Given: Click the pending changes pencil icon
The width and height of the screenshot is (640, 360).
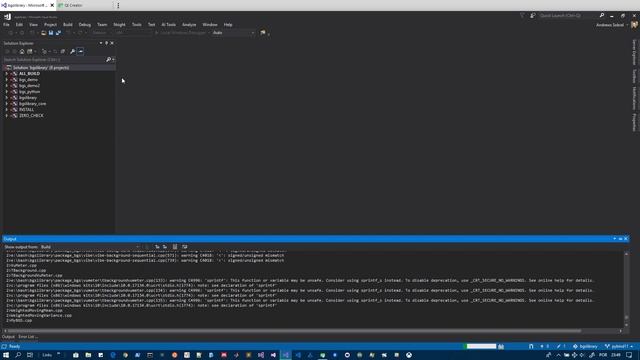Looking at the screenshot, I should (x=559, y=346).
